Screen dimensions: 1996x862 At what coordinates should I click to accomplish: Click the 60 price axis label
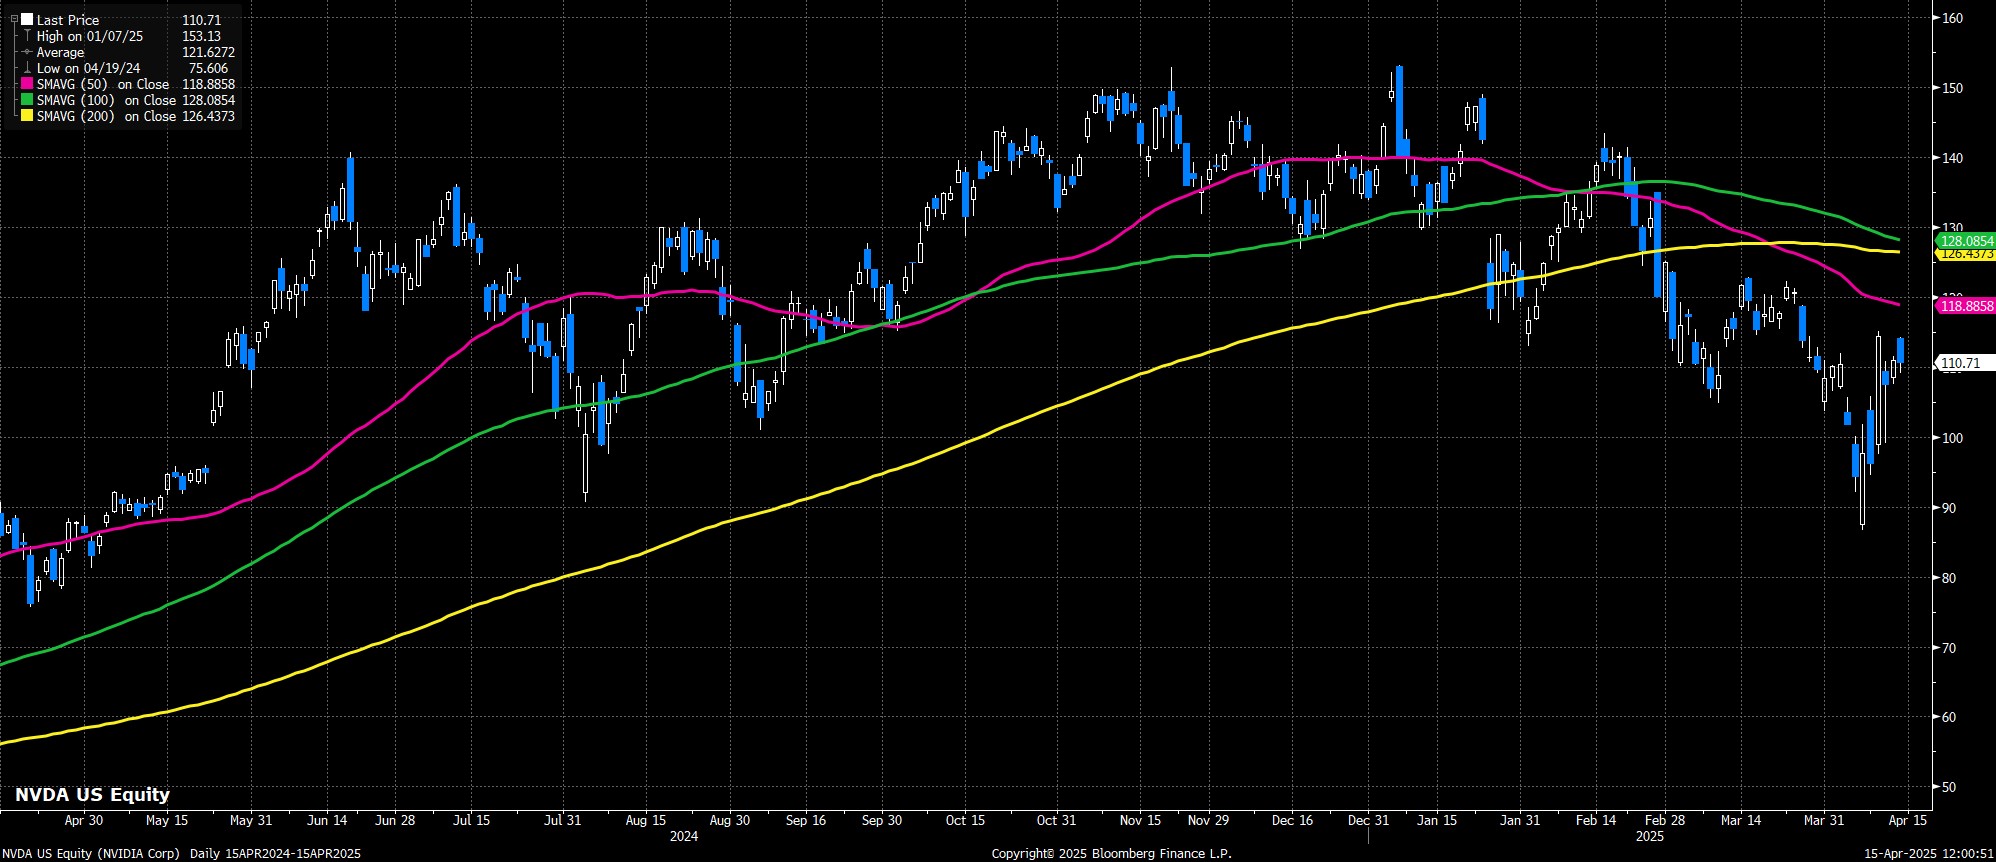(1950, 717)
